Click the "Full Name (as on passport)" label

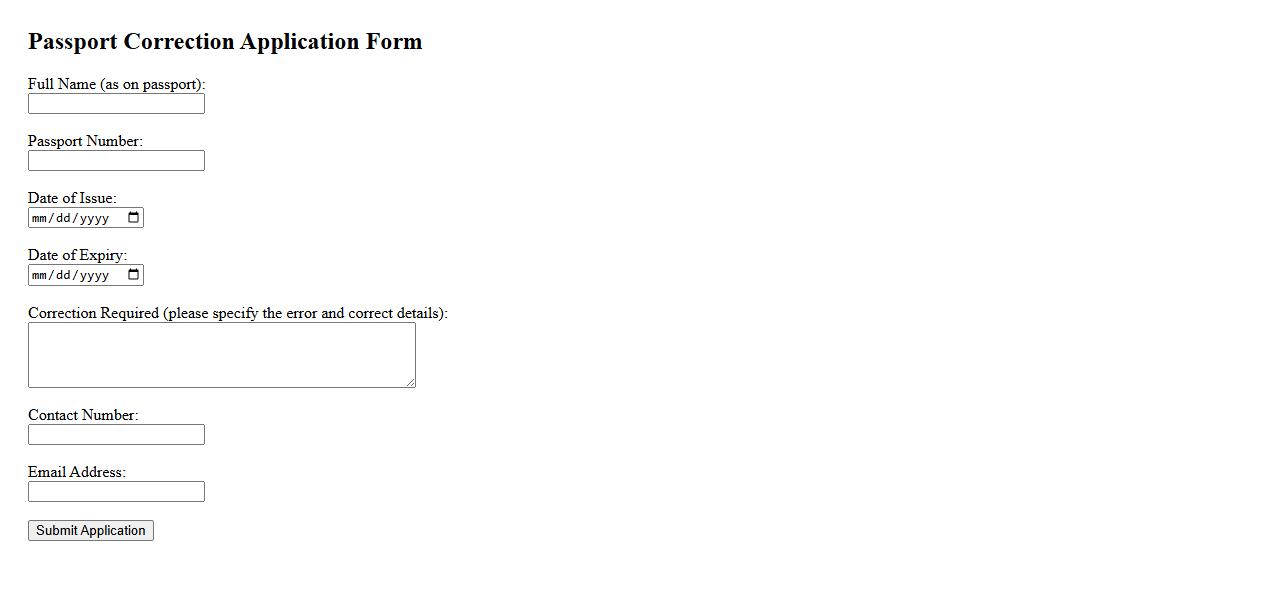point(116,84)
